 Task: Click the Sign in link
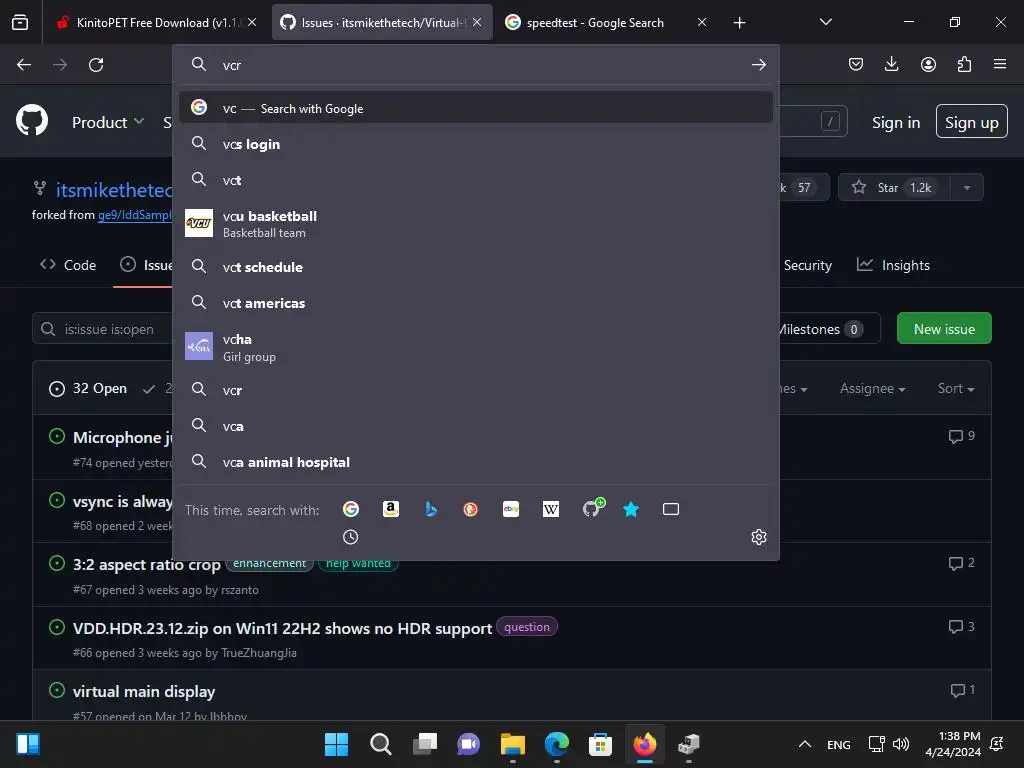click(x=896, y=122)
